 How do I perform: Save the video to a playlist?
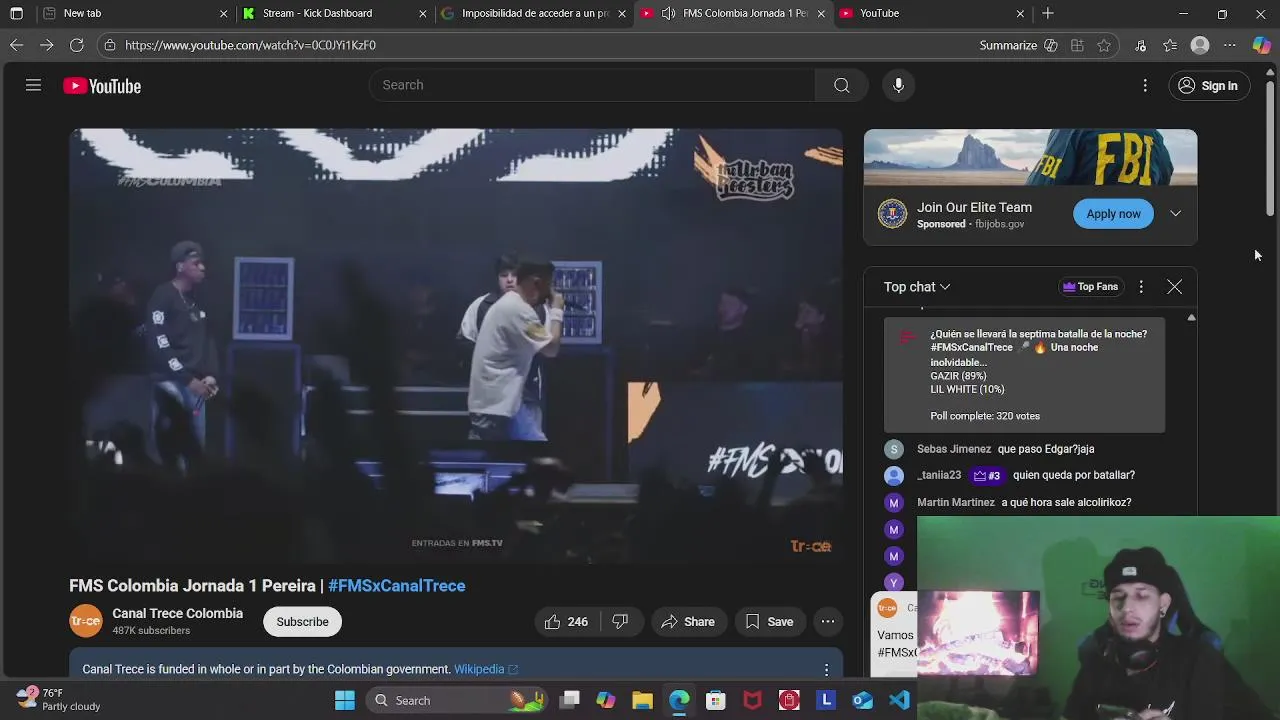(769, 622)
